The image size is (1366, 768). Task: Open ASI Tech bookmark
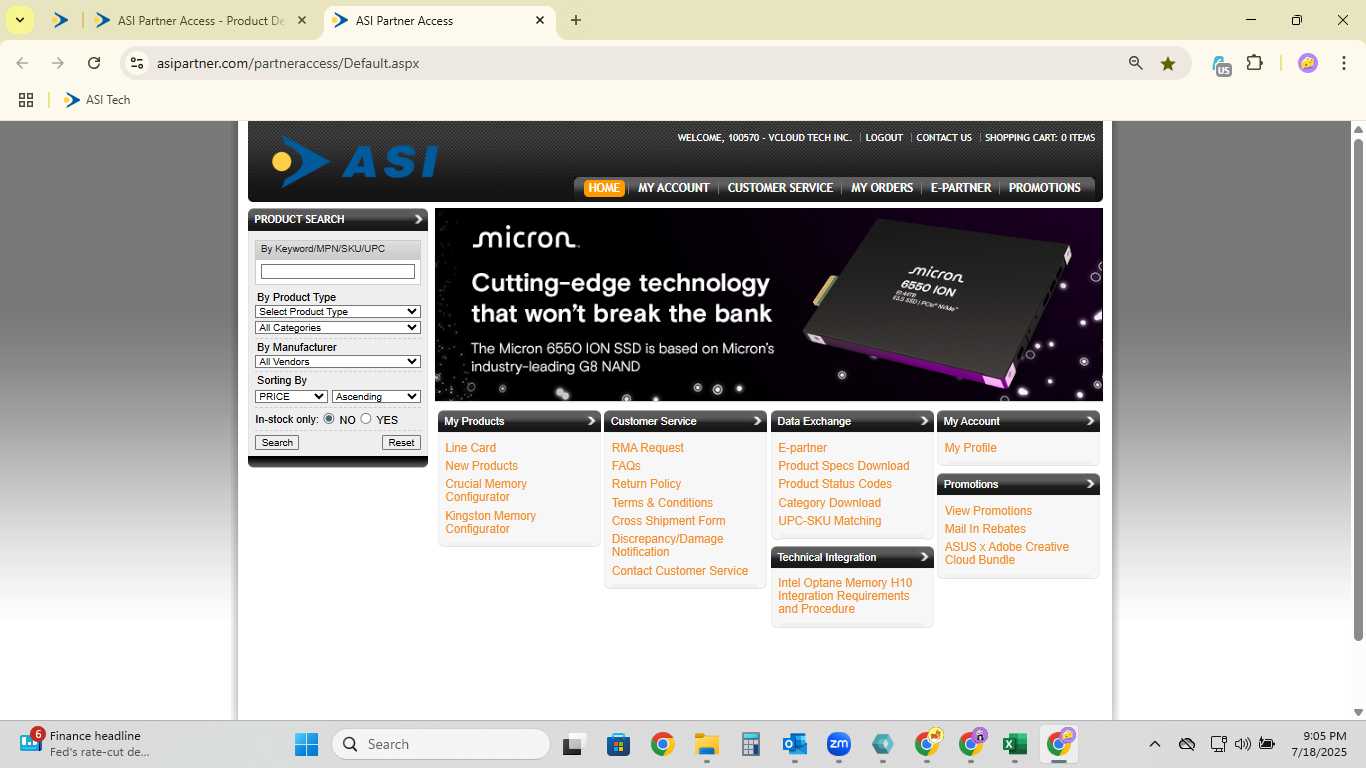(97, 100)
